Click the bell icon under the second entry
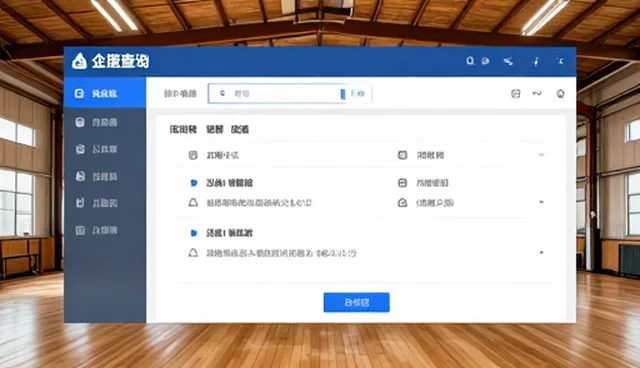 click(x=193, y=203)
